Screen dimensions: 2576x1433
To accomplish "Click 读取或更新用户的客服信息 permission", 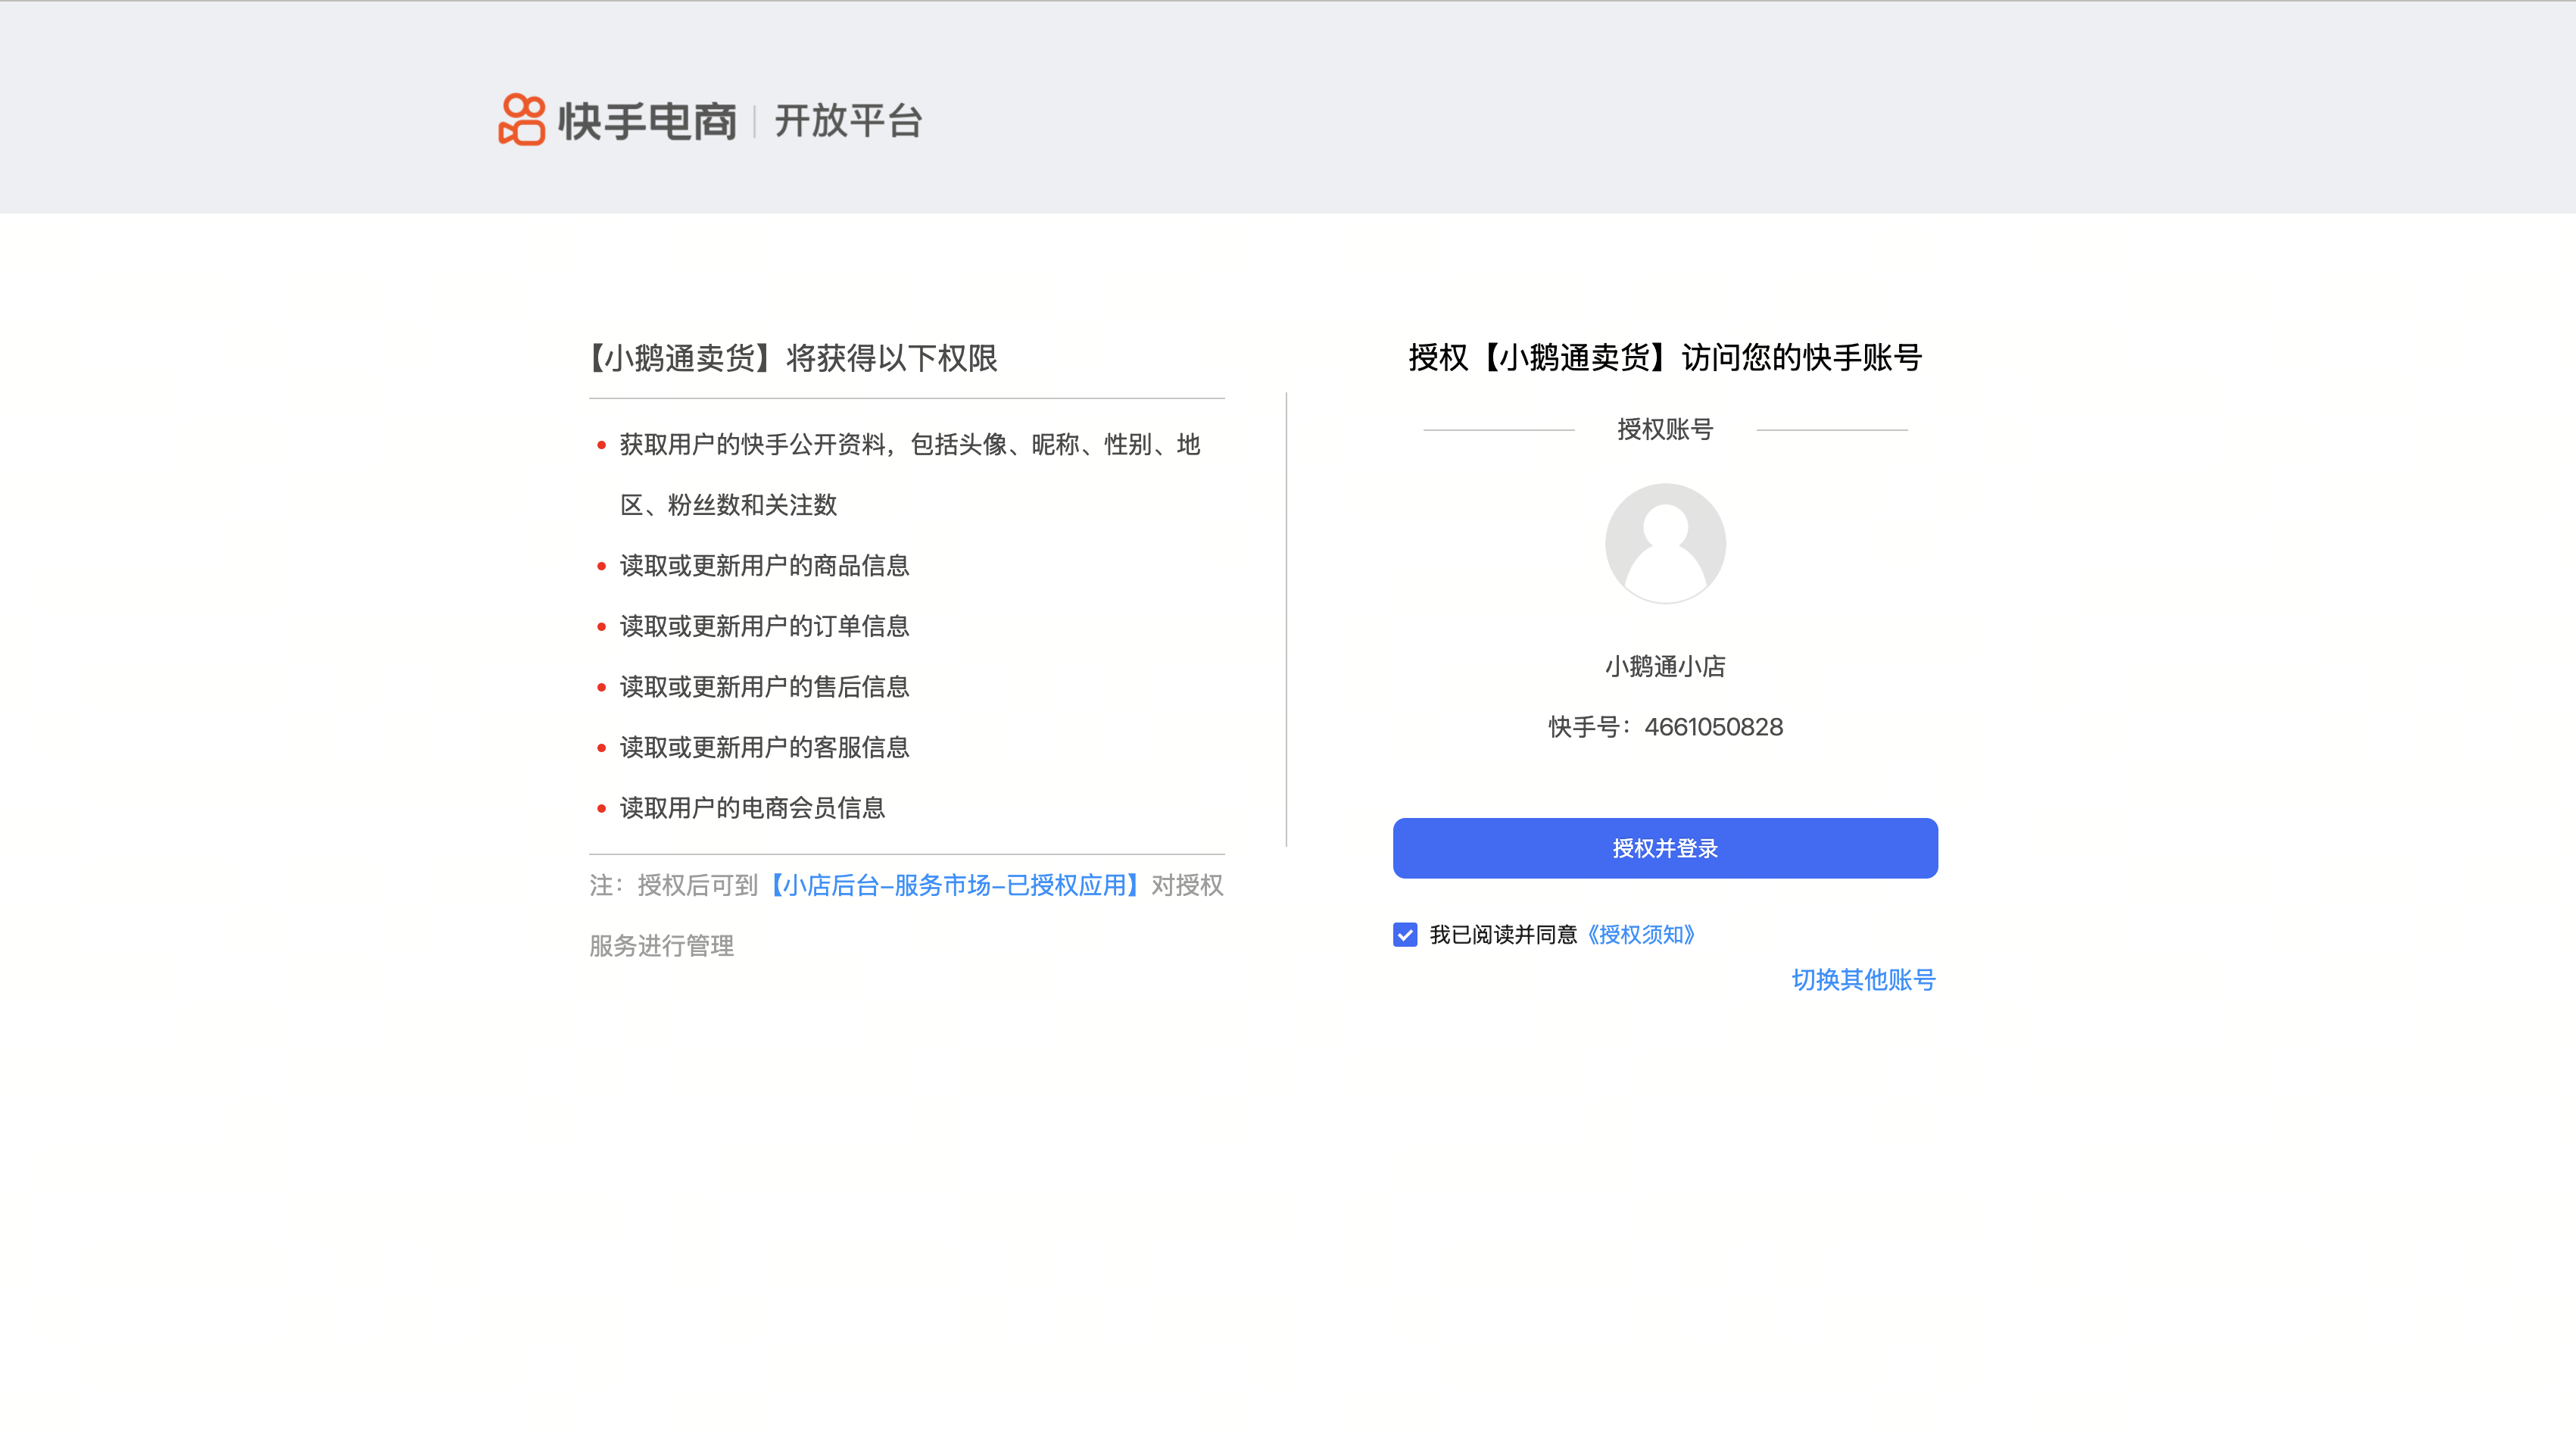I will pyautogui.click(x=764, y=747).
